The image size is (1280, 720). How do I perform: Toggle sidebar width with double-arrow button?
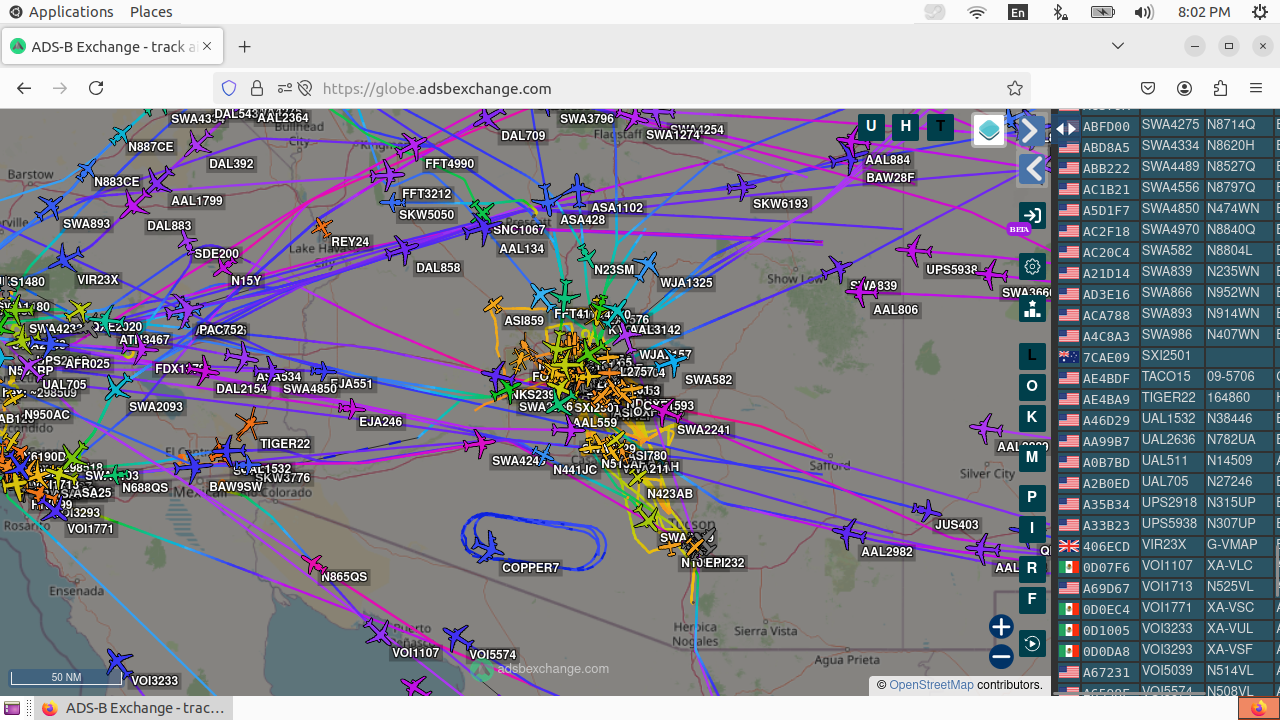(1066, 128)
